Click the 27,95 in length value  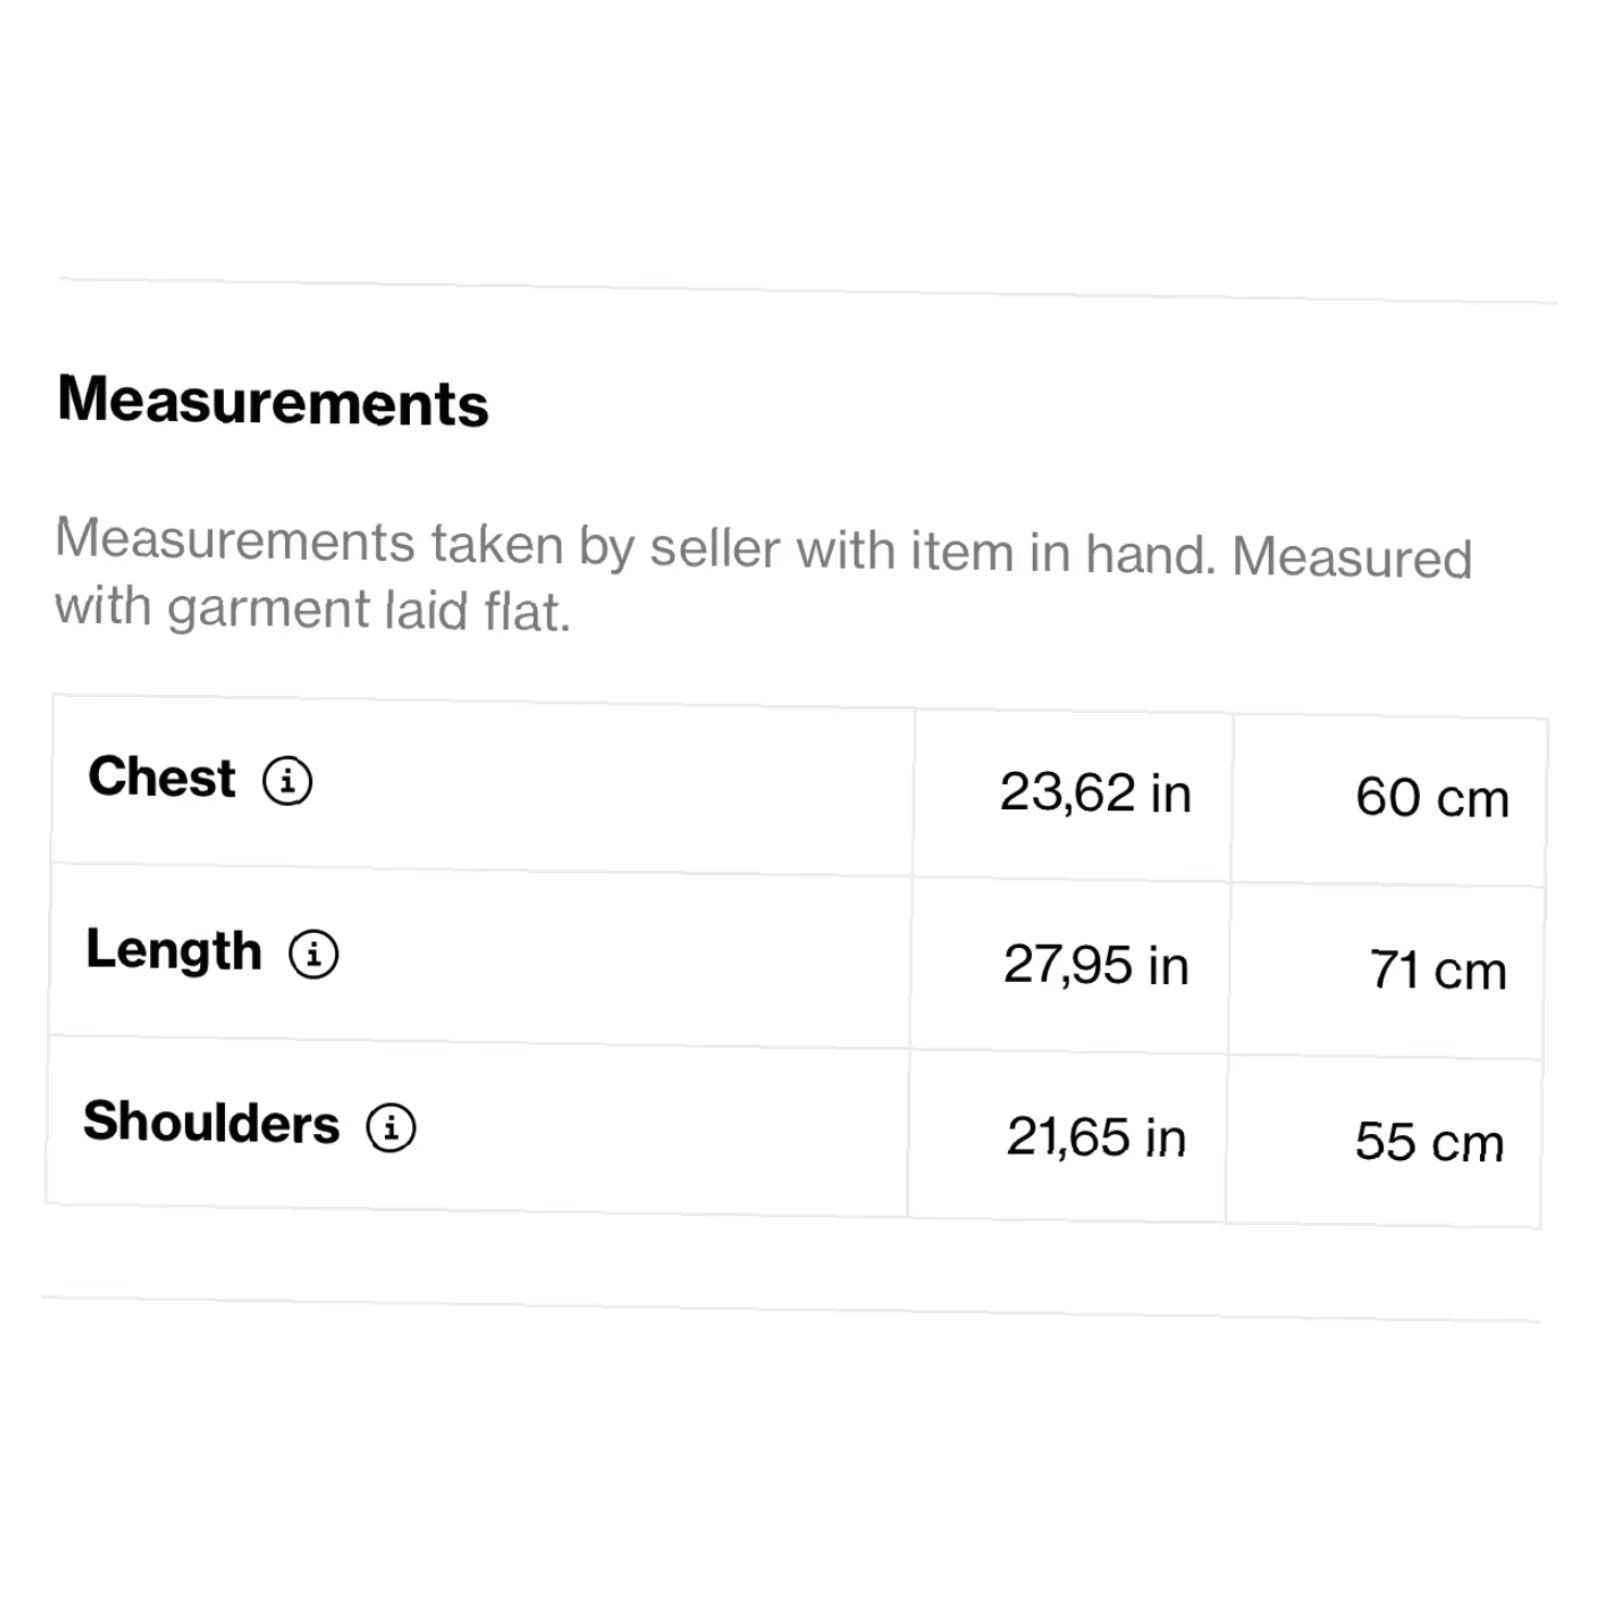[1096, 965]
